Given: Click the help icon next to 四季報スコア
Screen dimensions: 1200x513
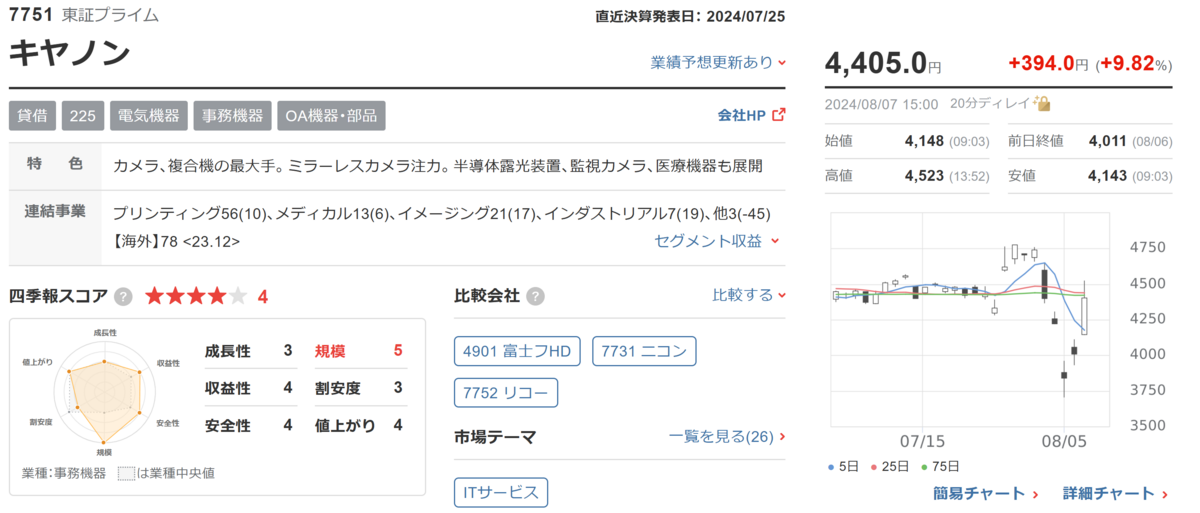Looking at the screenshot, I should click(123, 296).
